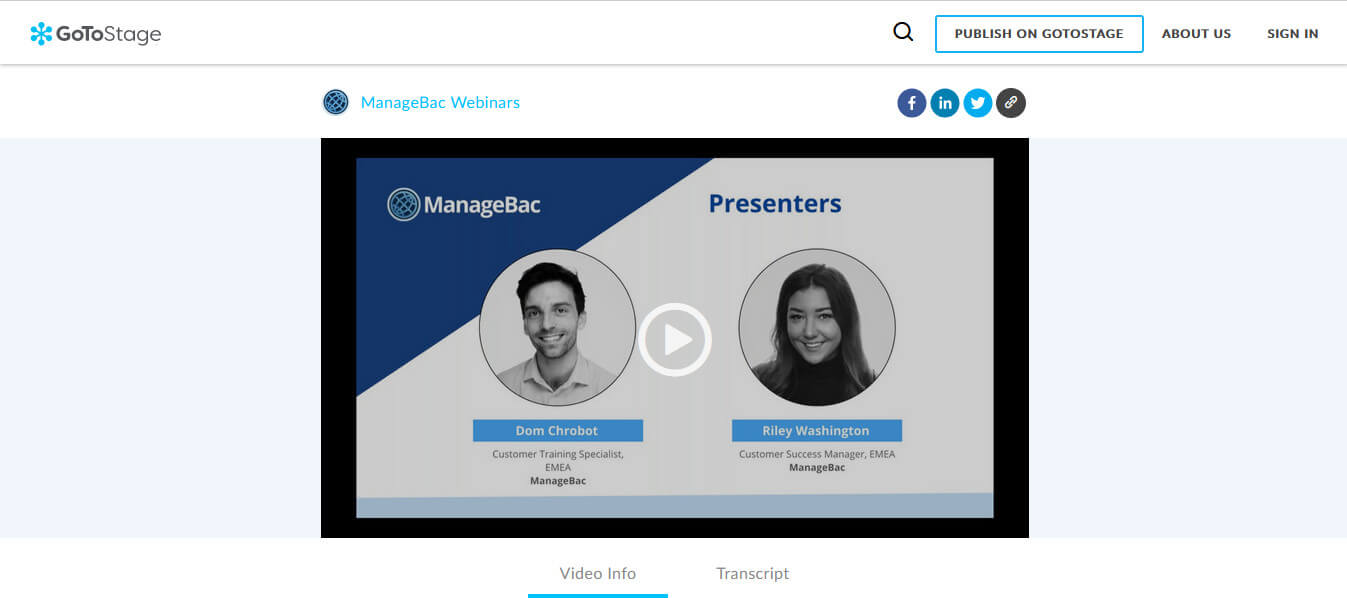Viewport: 1347px width, 598px height.
Task: Share the video on Facebook
Action: pos(911,103)
